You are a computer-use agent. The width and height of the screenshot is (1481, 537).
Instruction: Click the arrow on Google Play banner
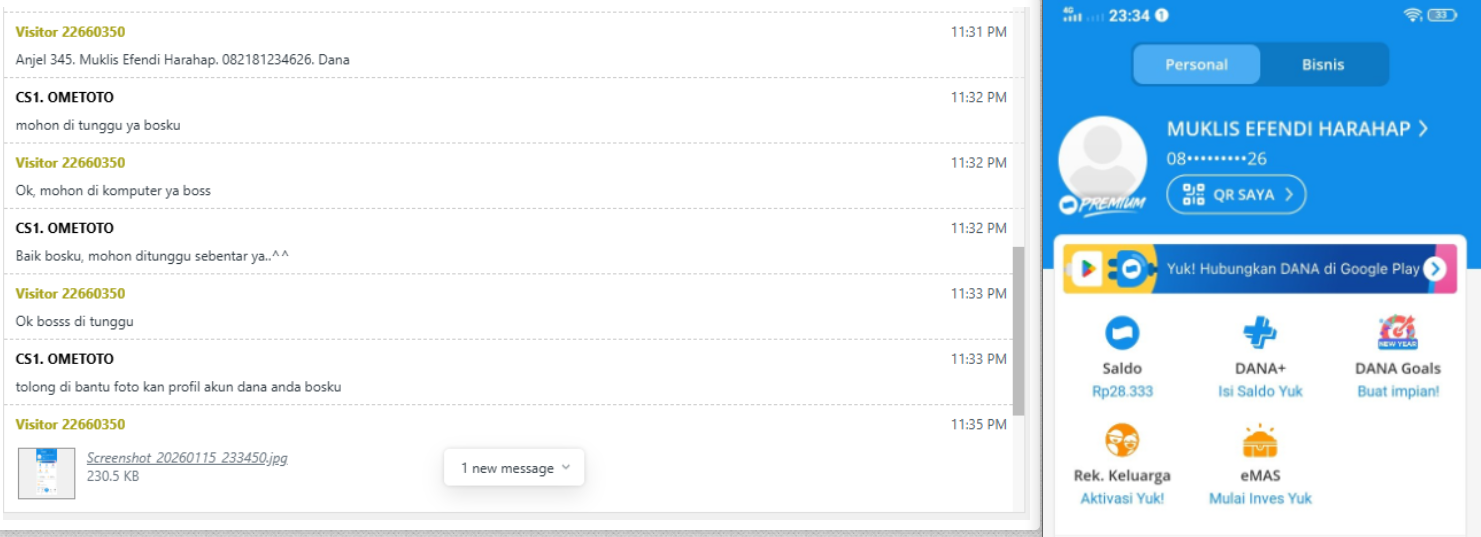(x=1435, y=268)
